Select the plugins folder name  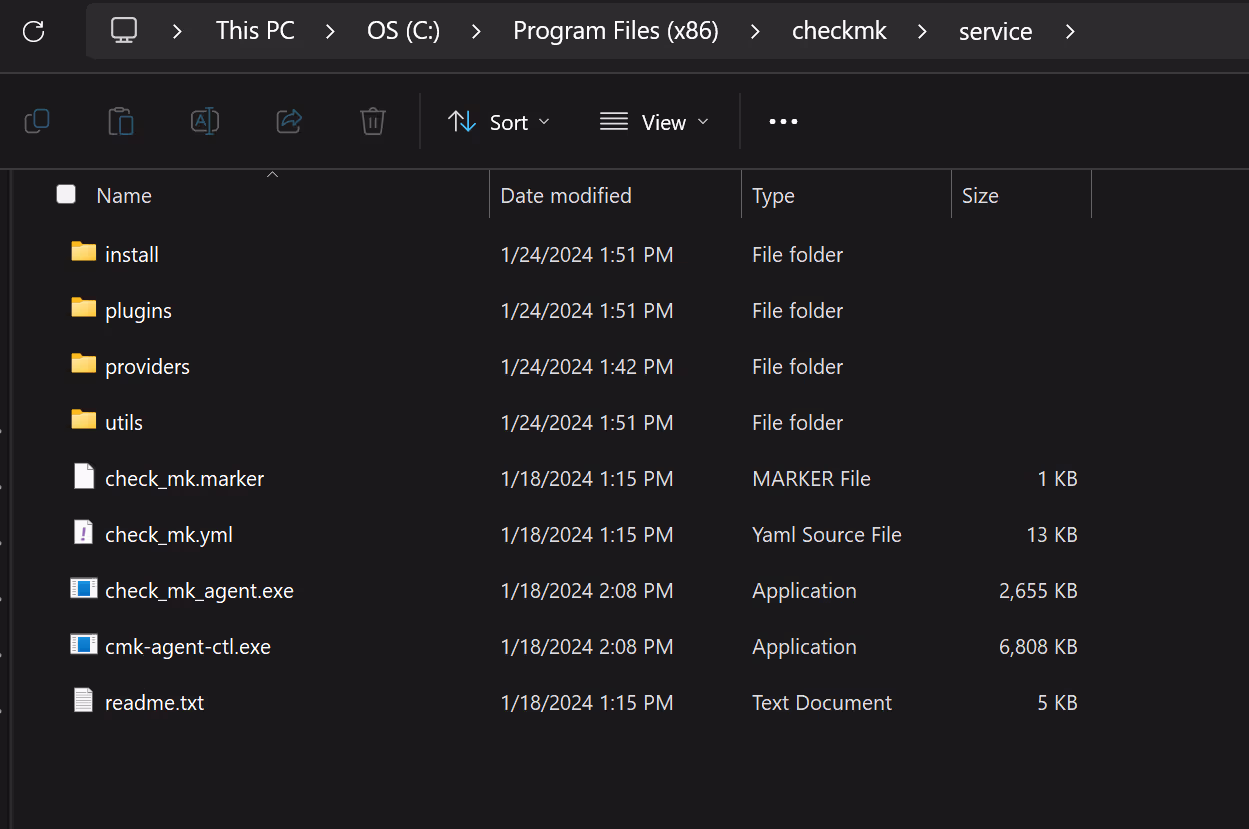click(x=138, y=310)
